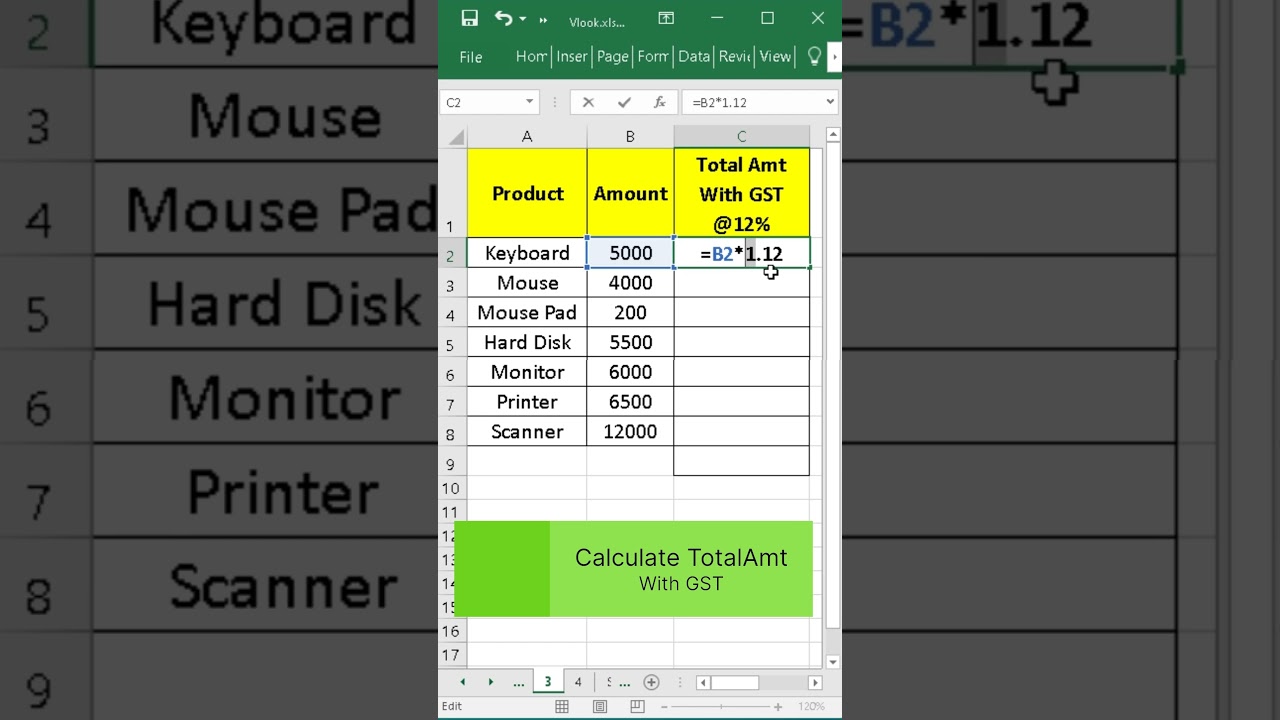Confirm the formula with the checkmark
The image size is (1280, 720).
click(624, 102)
